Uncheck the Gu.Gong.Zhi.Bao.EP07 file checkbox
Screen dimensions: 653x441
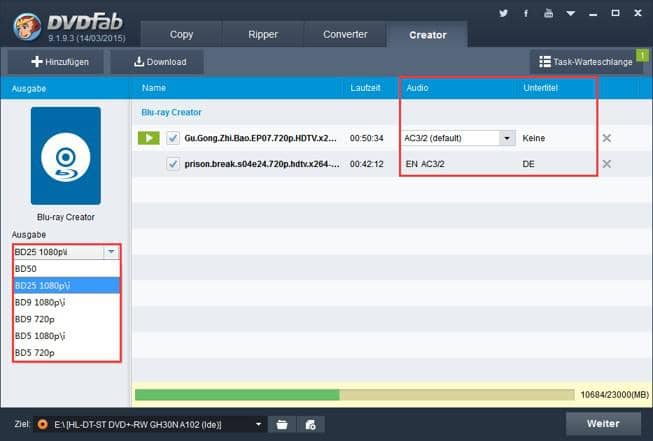coord(173,138)
